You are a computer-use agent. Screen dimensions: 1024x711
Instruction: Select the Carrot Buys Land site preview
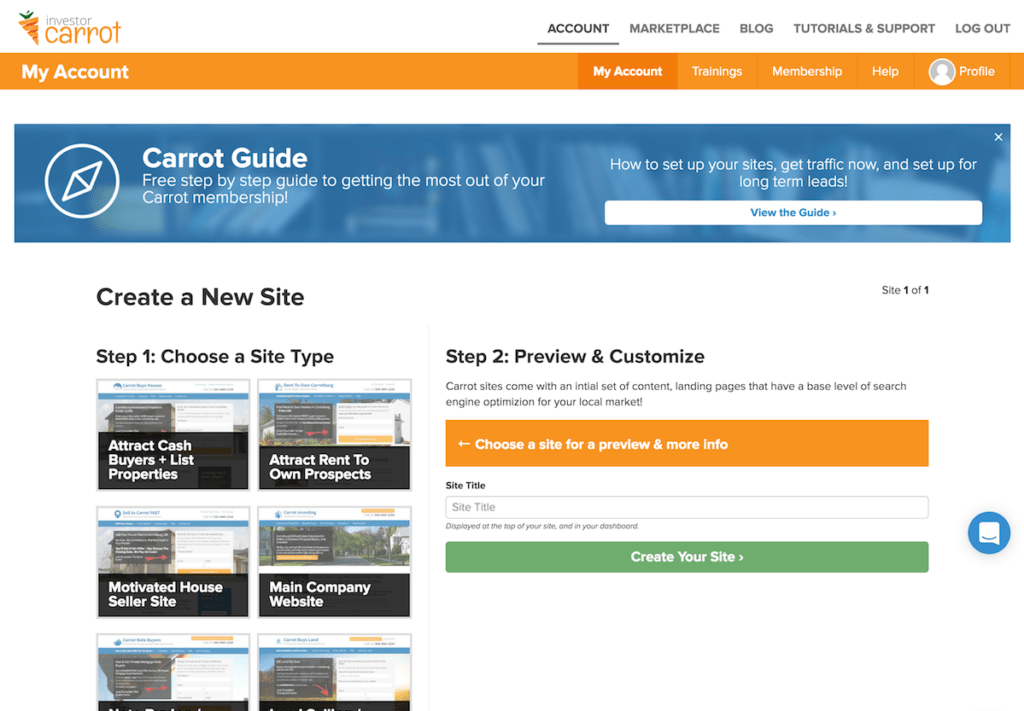334,675
